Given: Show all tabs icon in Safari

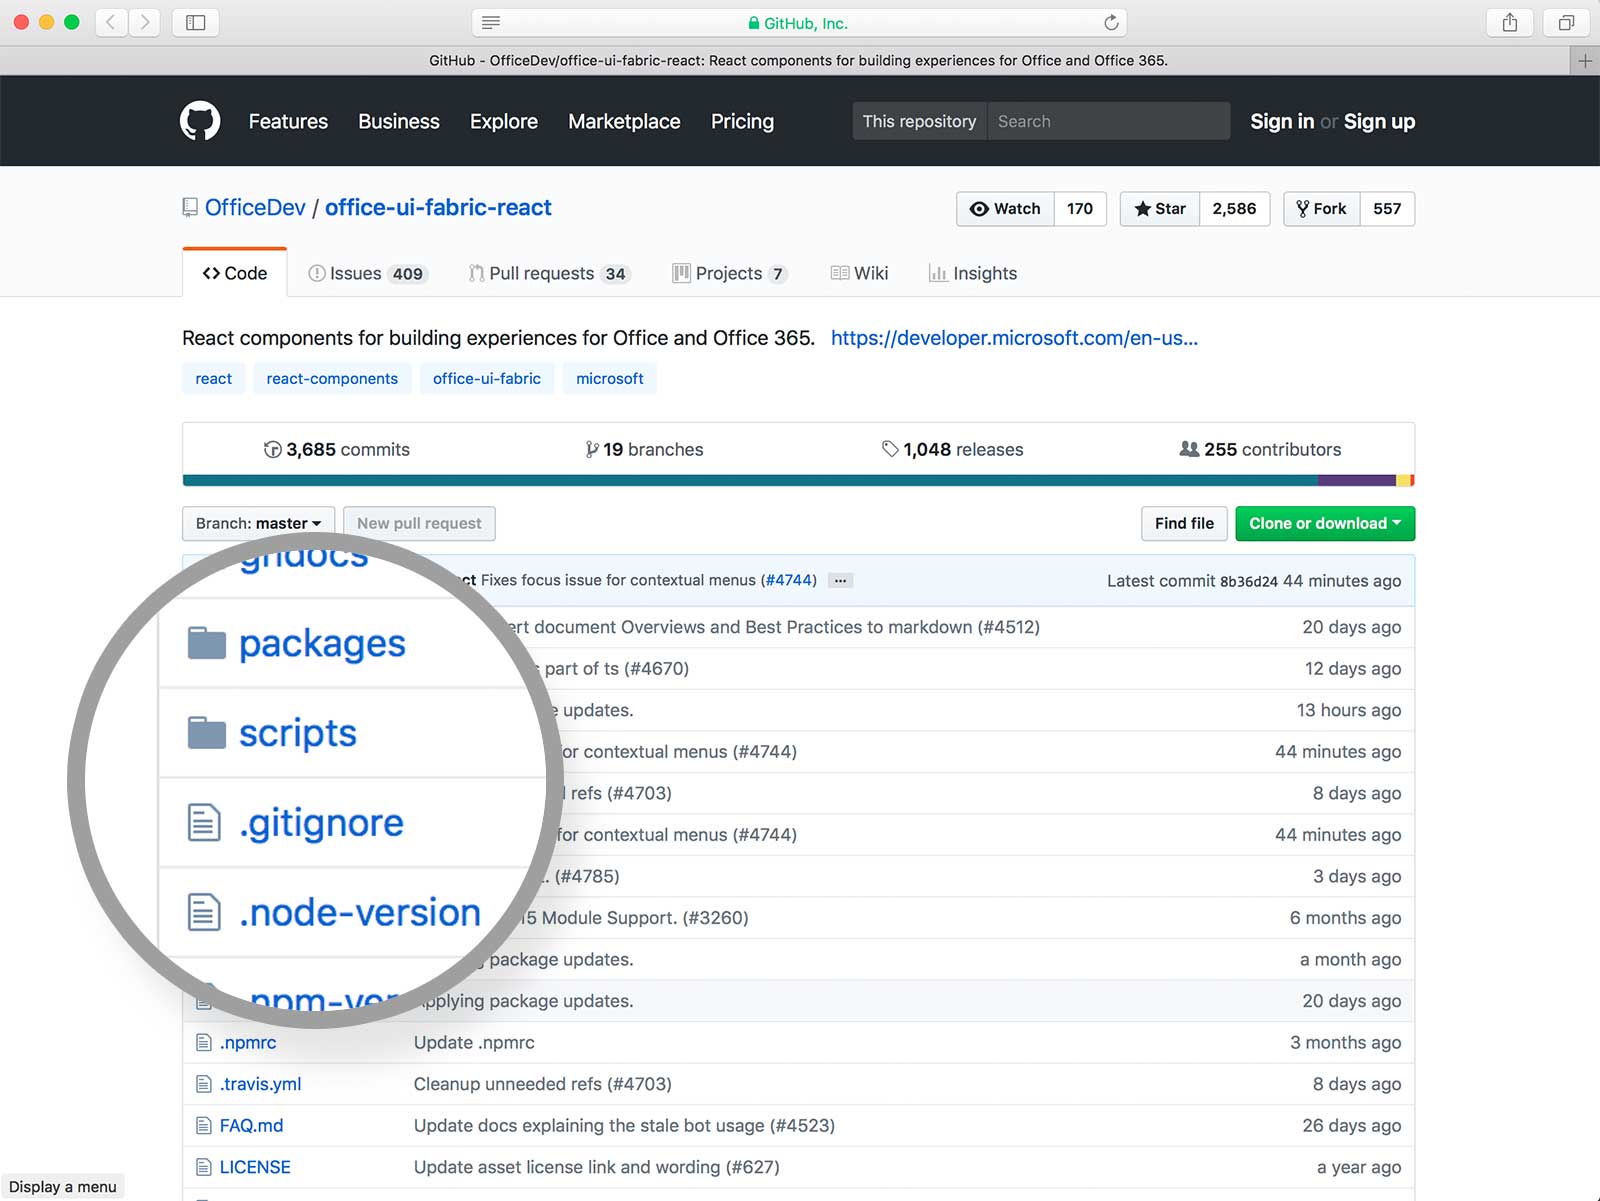Looking at the screenshot, I should pos(1567,22).
